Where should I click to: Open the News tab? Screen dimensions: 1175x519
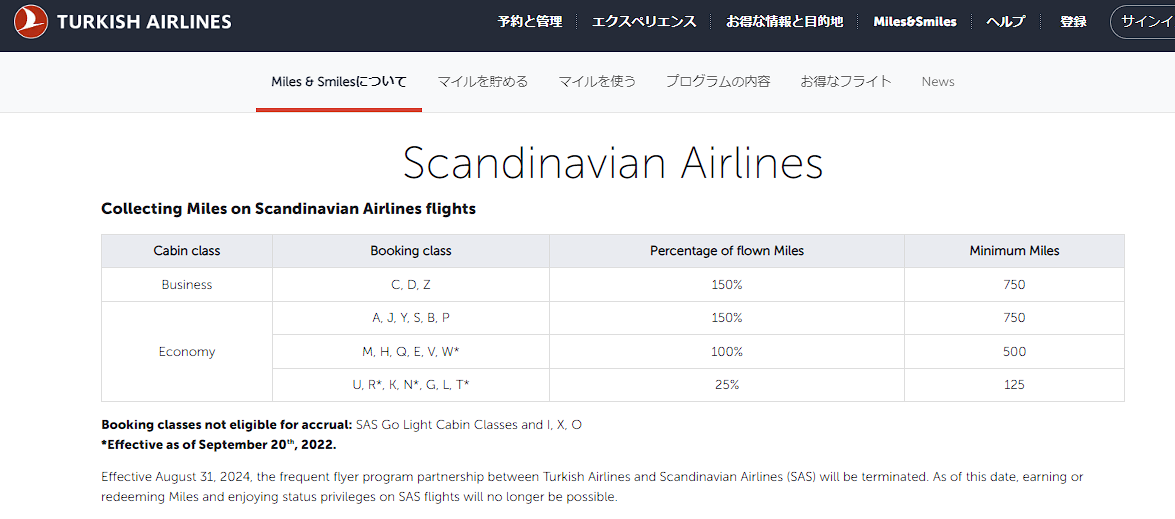[x=938, y=82]
